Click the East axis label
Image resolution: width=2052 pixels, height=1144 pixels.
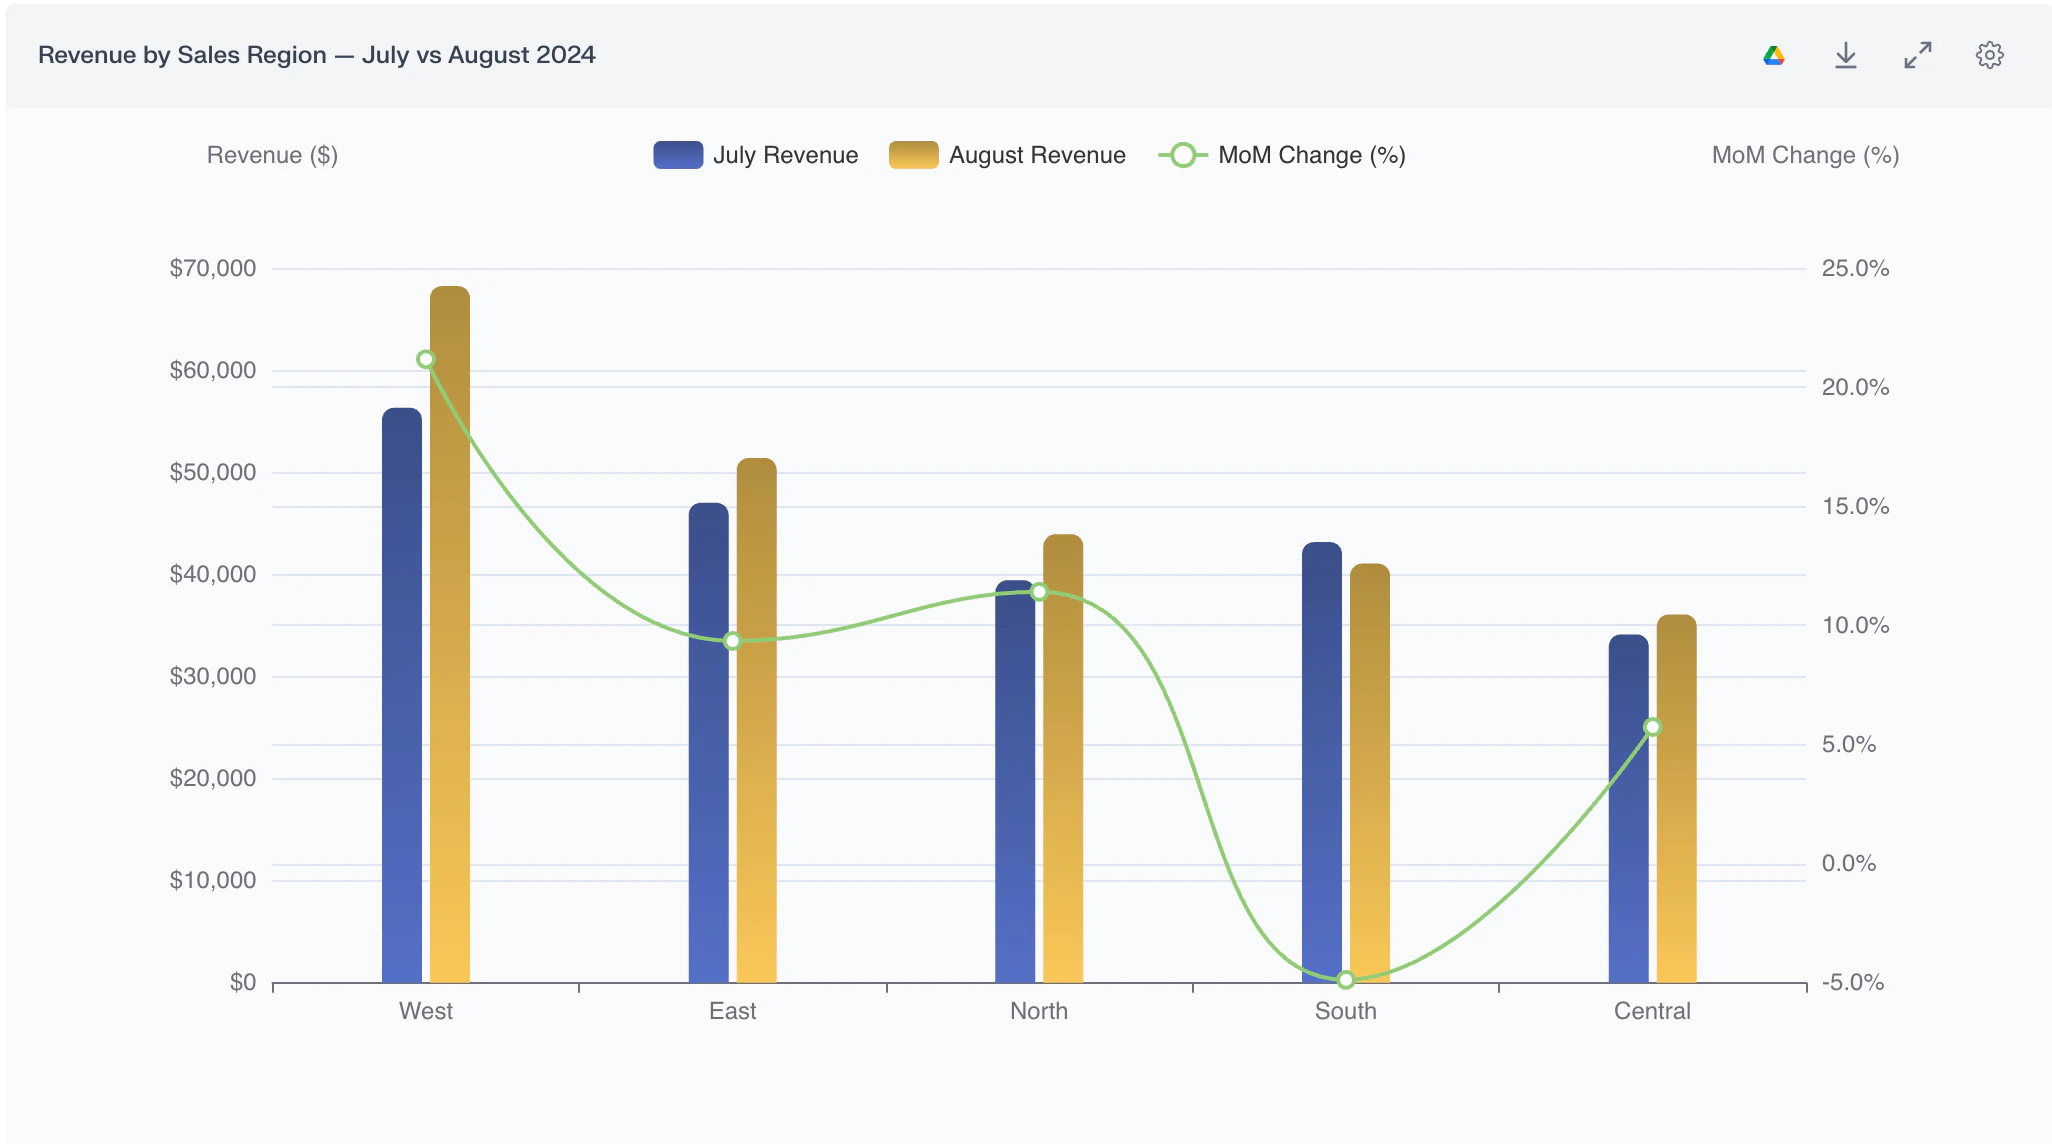pos(733,1011)
